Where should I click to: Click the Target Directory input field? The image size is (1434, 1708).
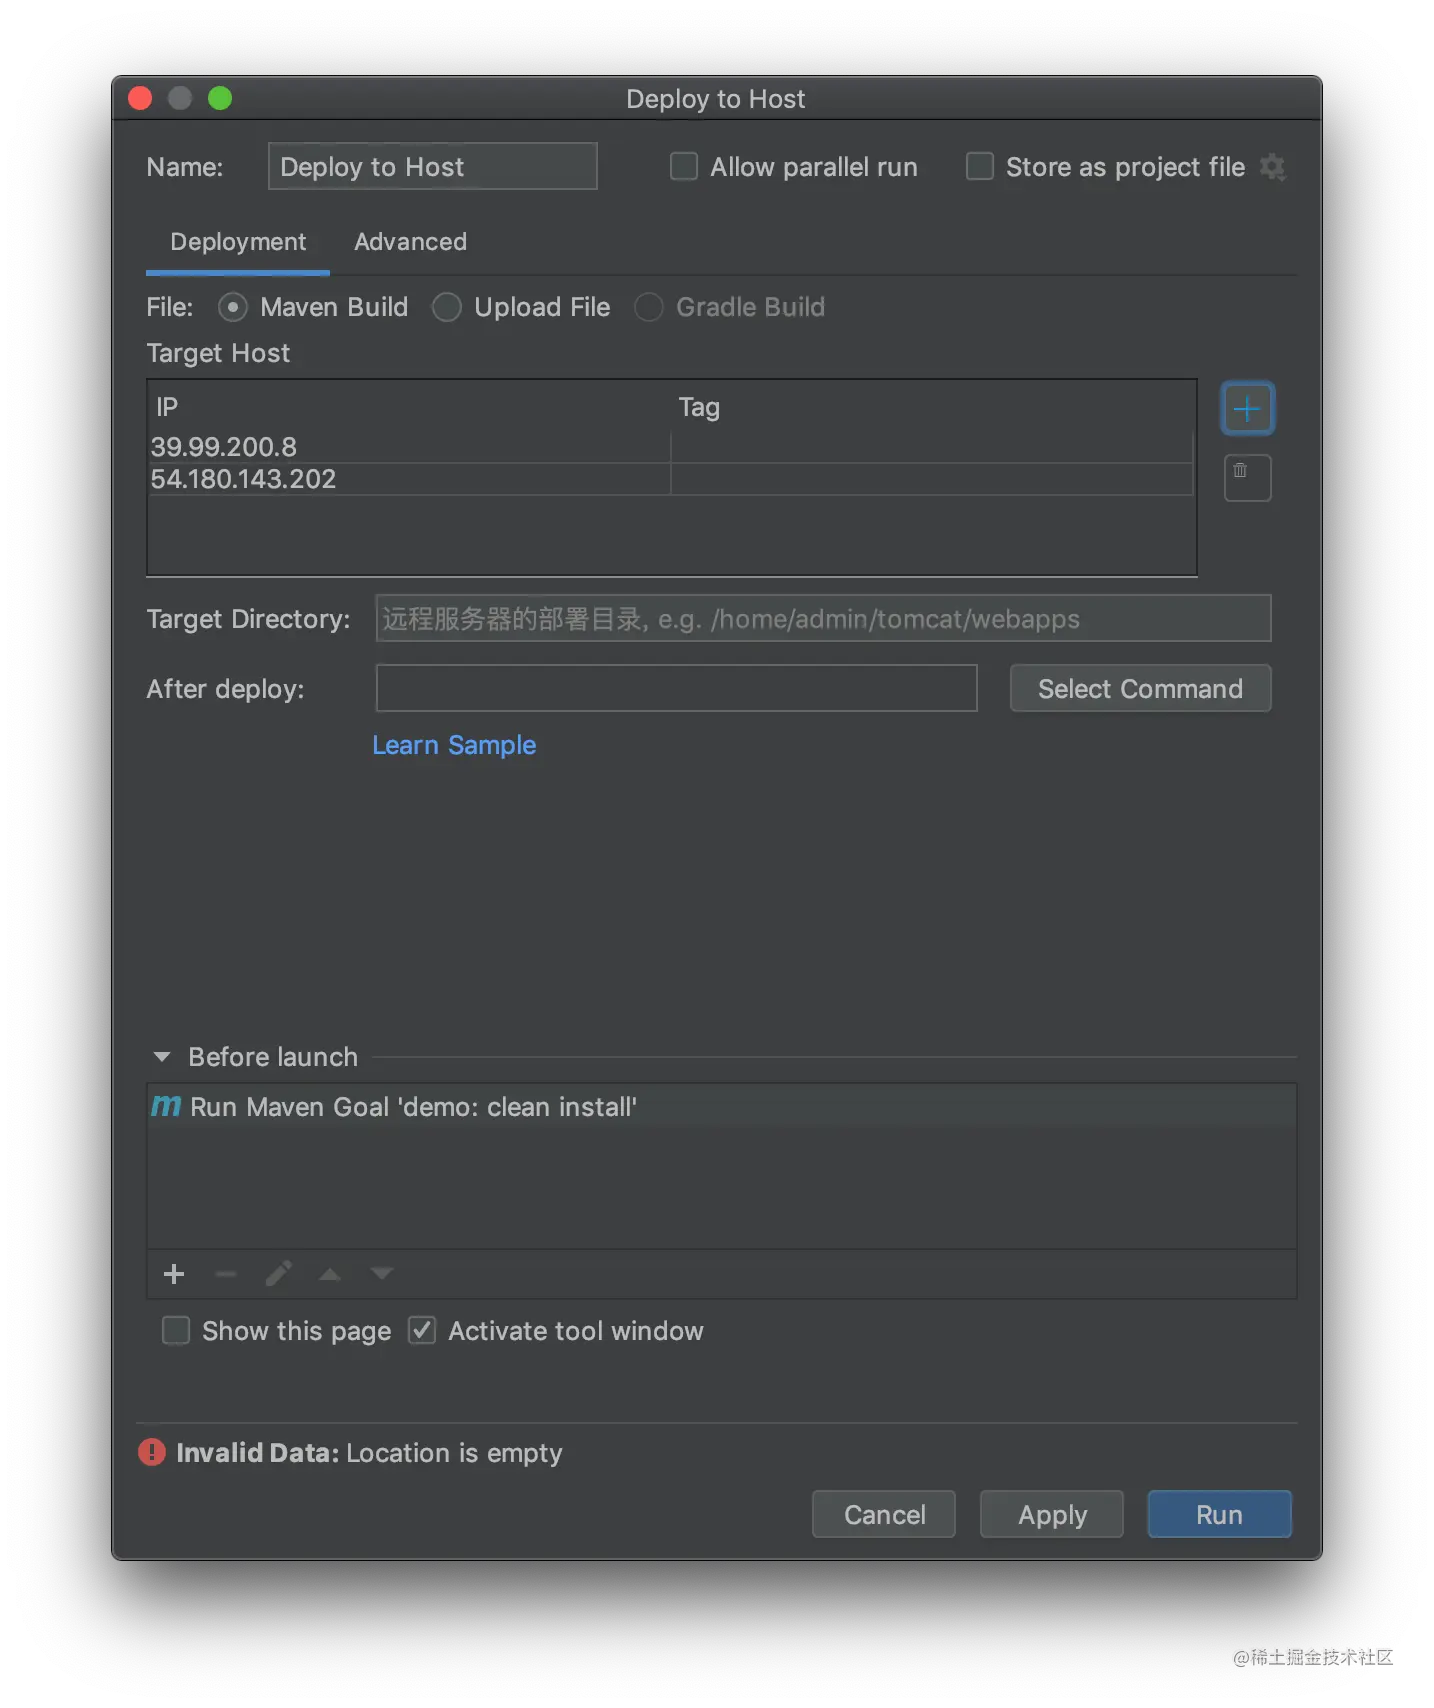click(823, 618)
